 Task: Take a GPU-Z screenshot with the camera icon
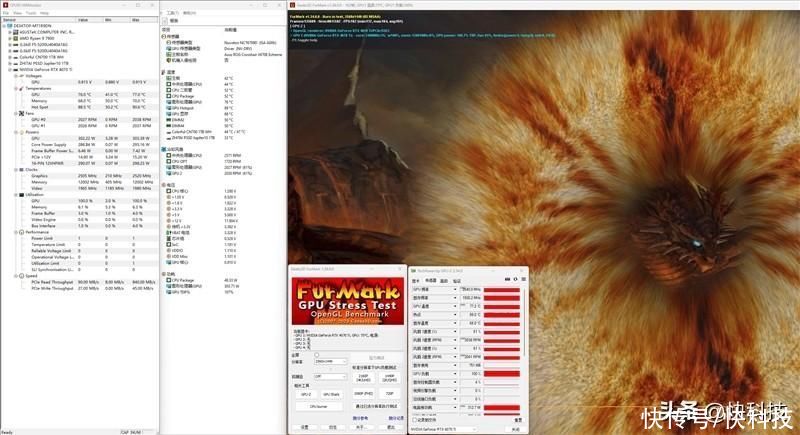tap(507, 279)
